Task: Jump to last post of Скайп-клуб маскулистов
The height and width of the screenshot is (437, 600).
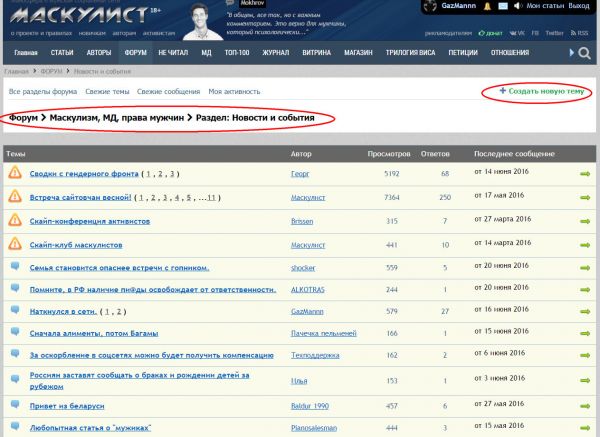Action: click(x=585, y=243)
